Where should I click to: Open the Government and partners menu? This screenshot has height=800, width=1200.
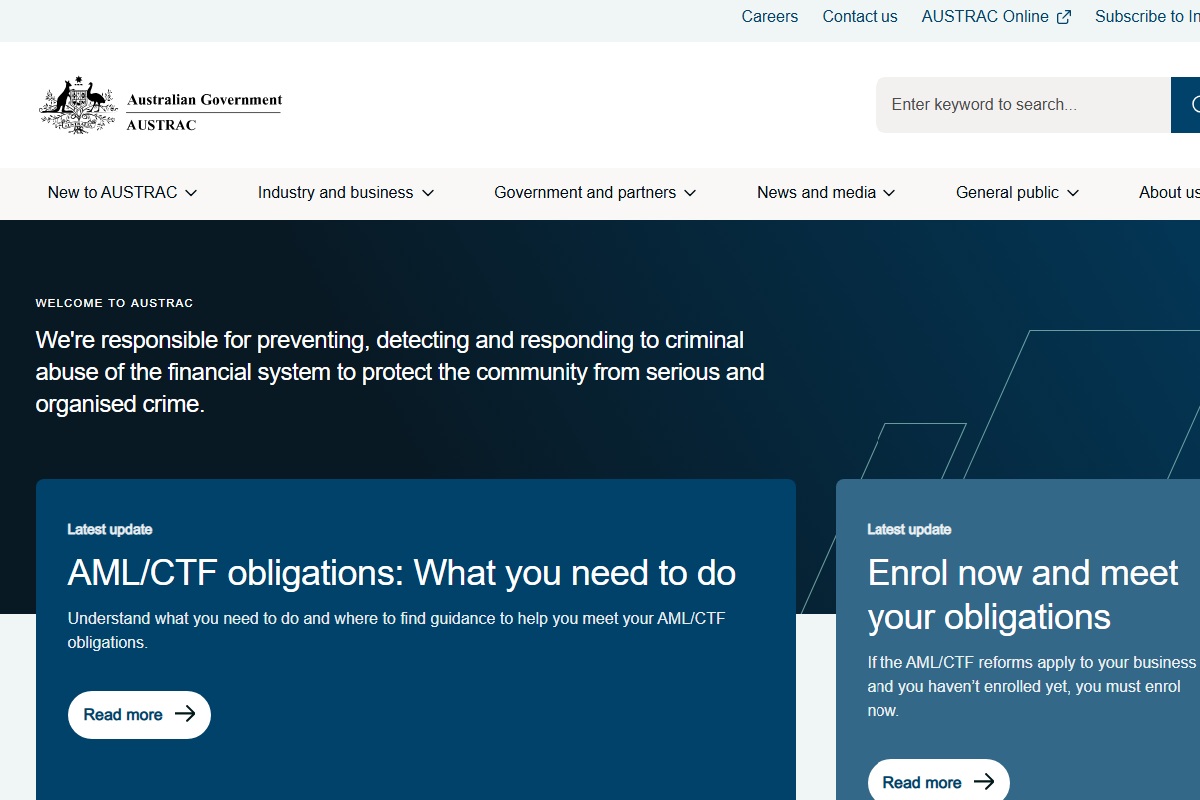(595, 193)
